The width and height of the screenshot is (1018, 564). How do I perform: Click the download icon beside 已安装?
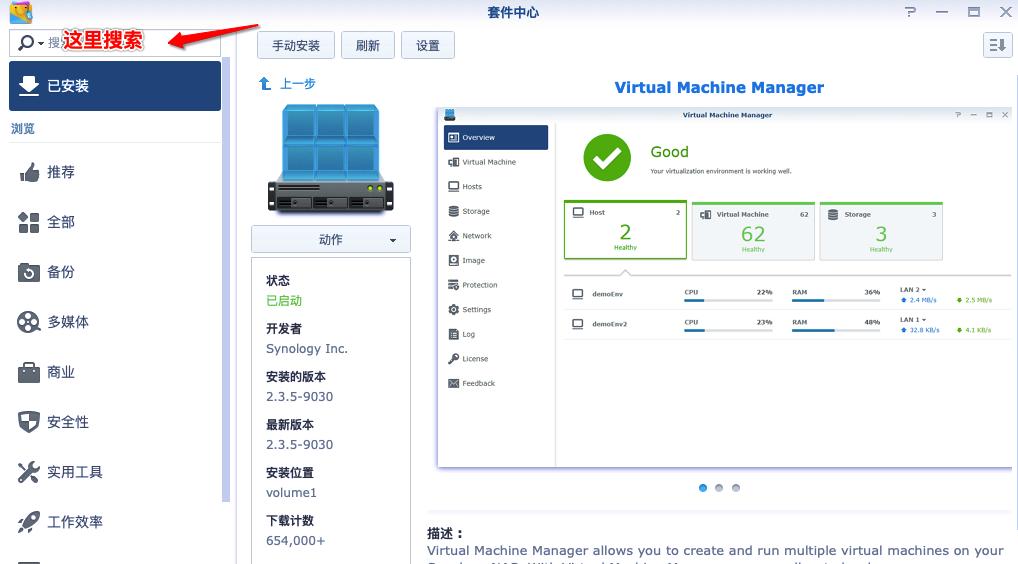click(29, 86)
